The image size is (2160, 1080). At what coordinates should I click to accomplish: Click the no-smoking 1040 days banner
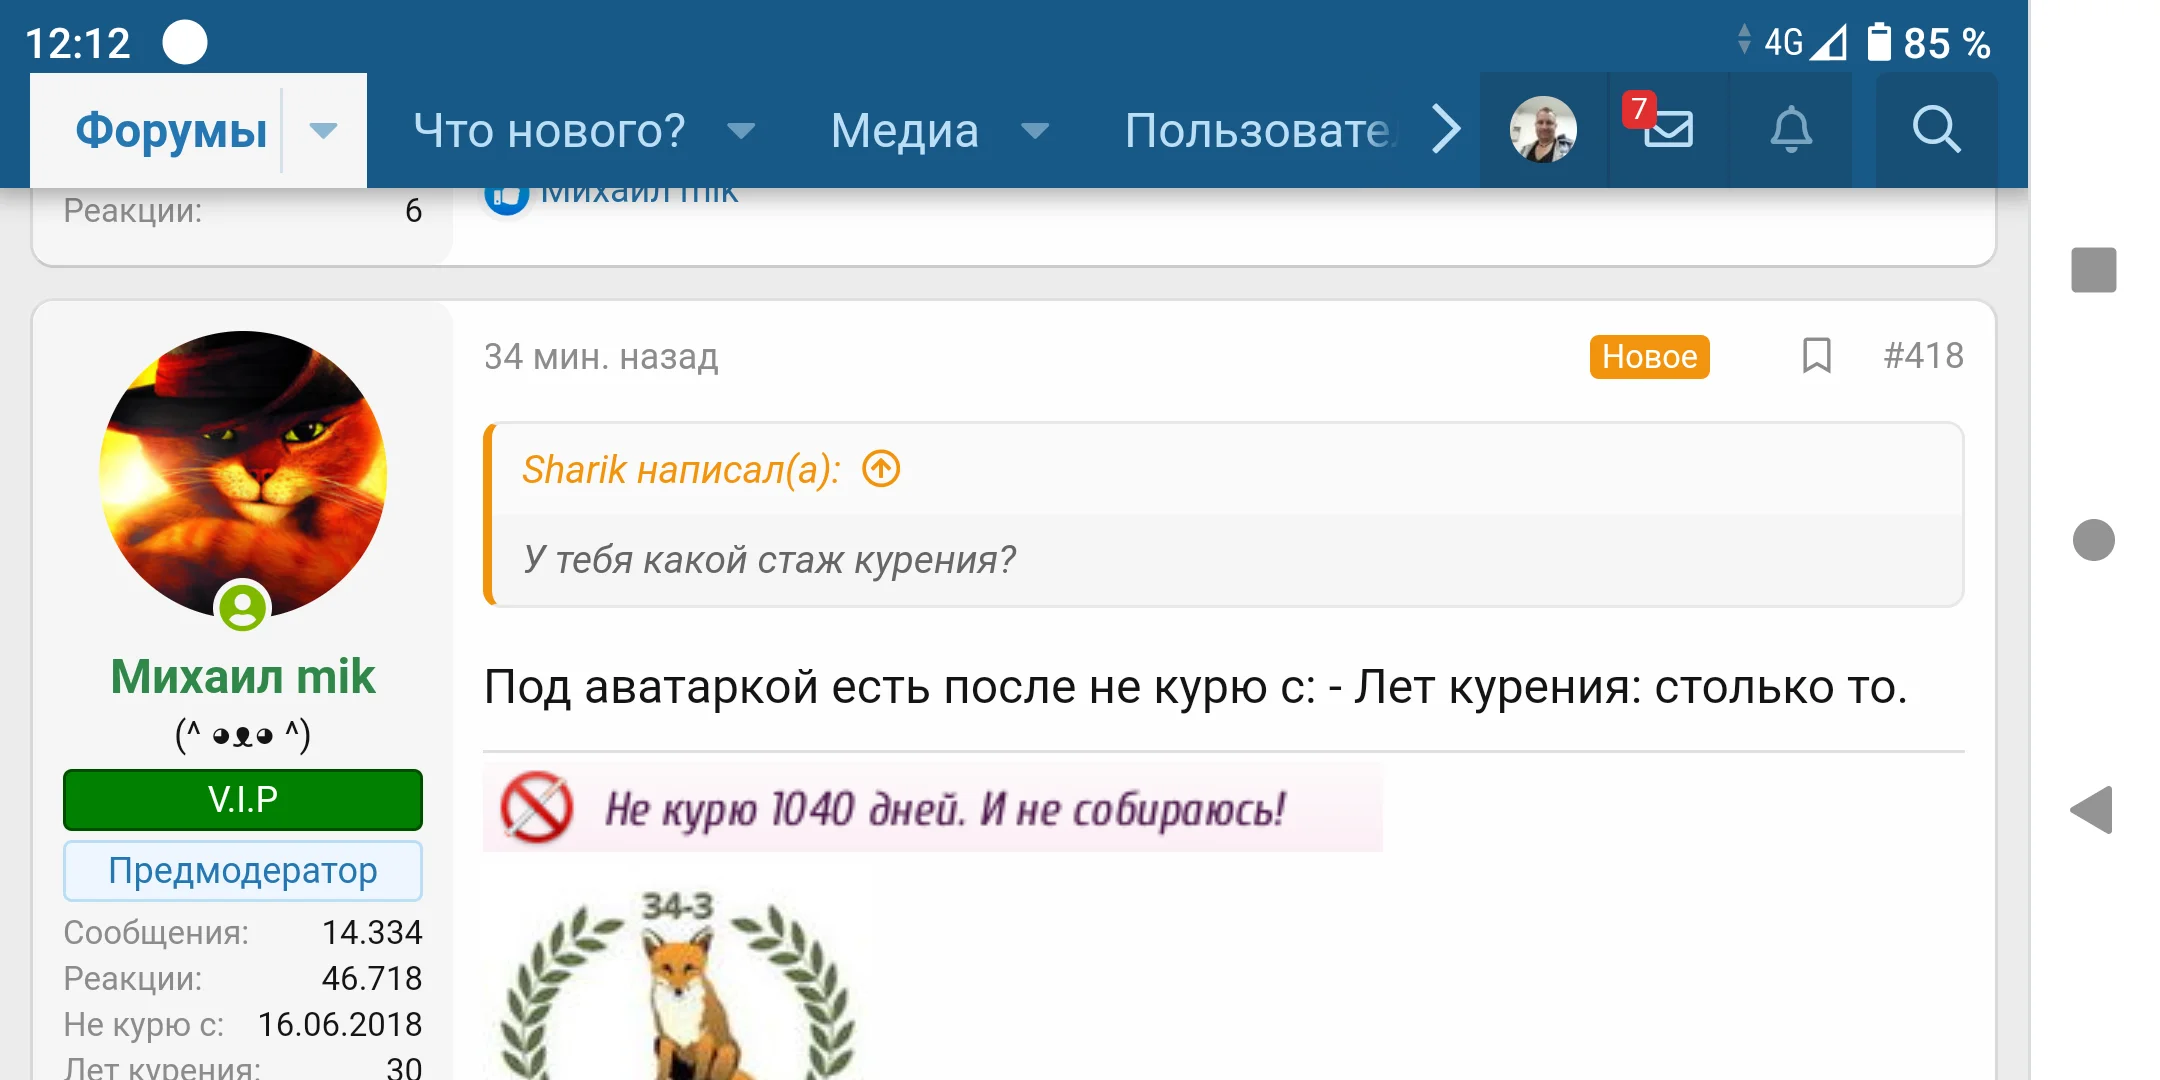(932, 808)
